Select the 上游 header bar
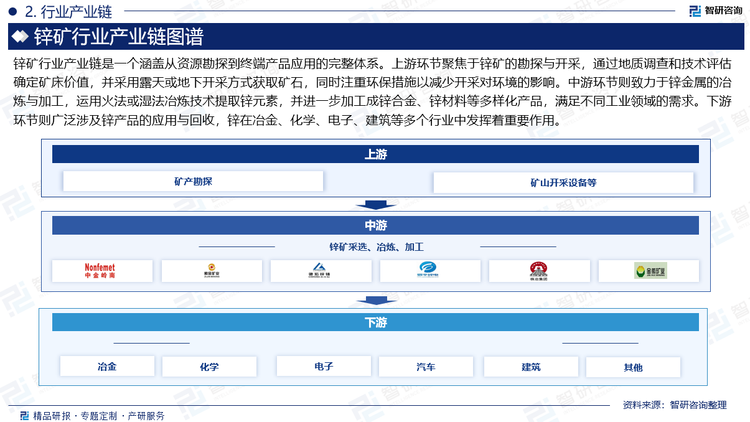Image resolution: width=750 pixels, height=422 pixels. pos(375,154)
